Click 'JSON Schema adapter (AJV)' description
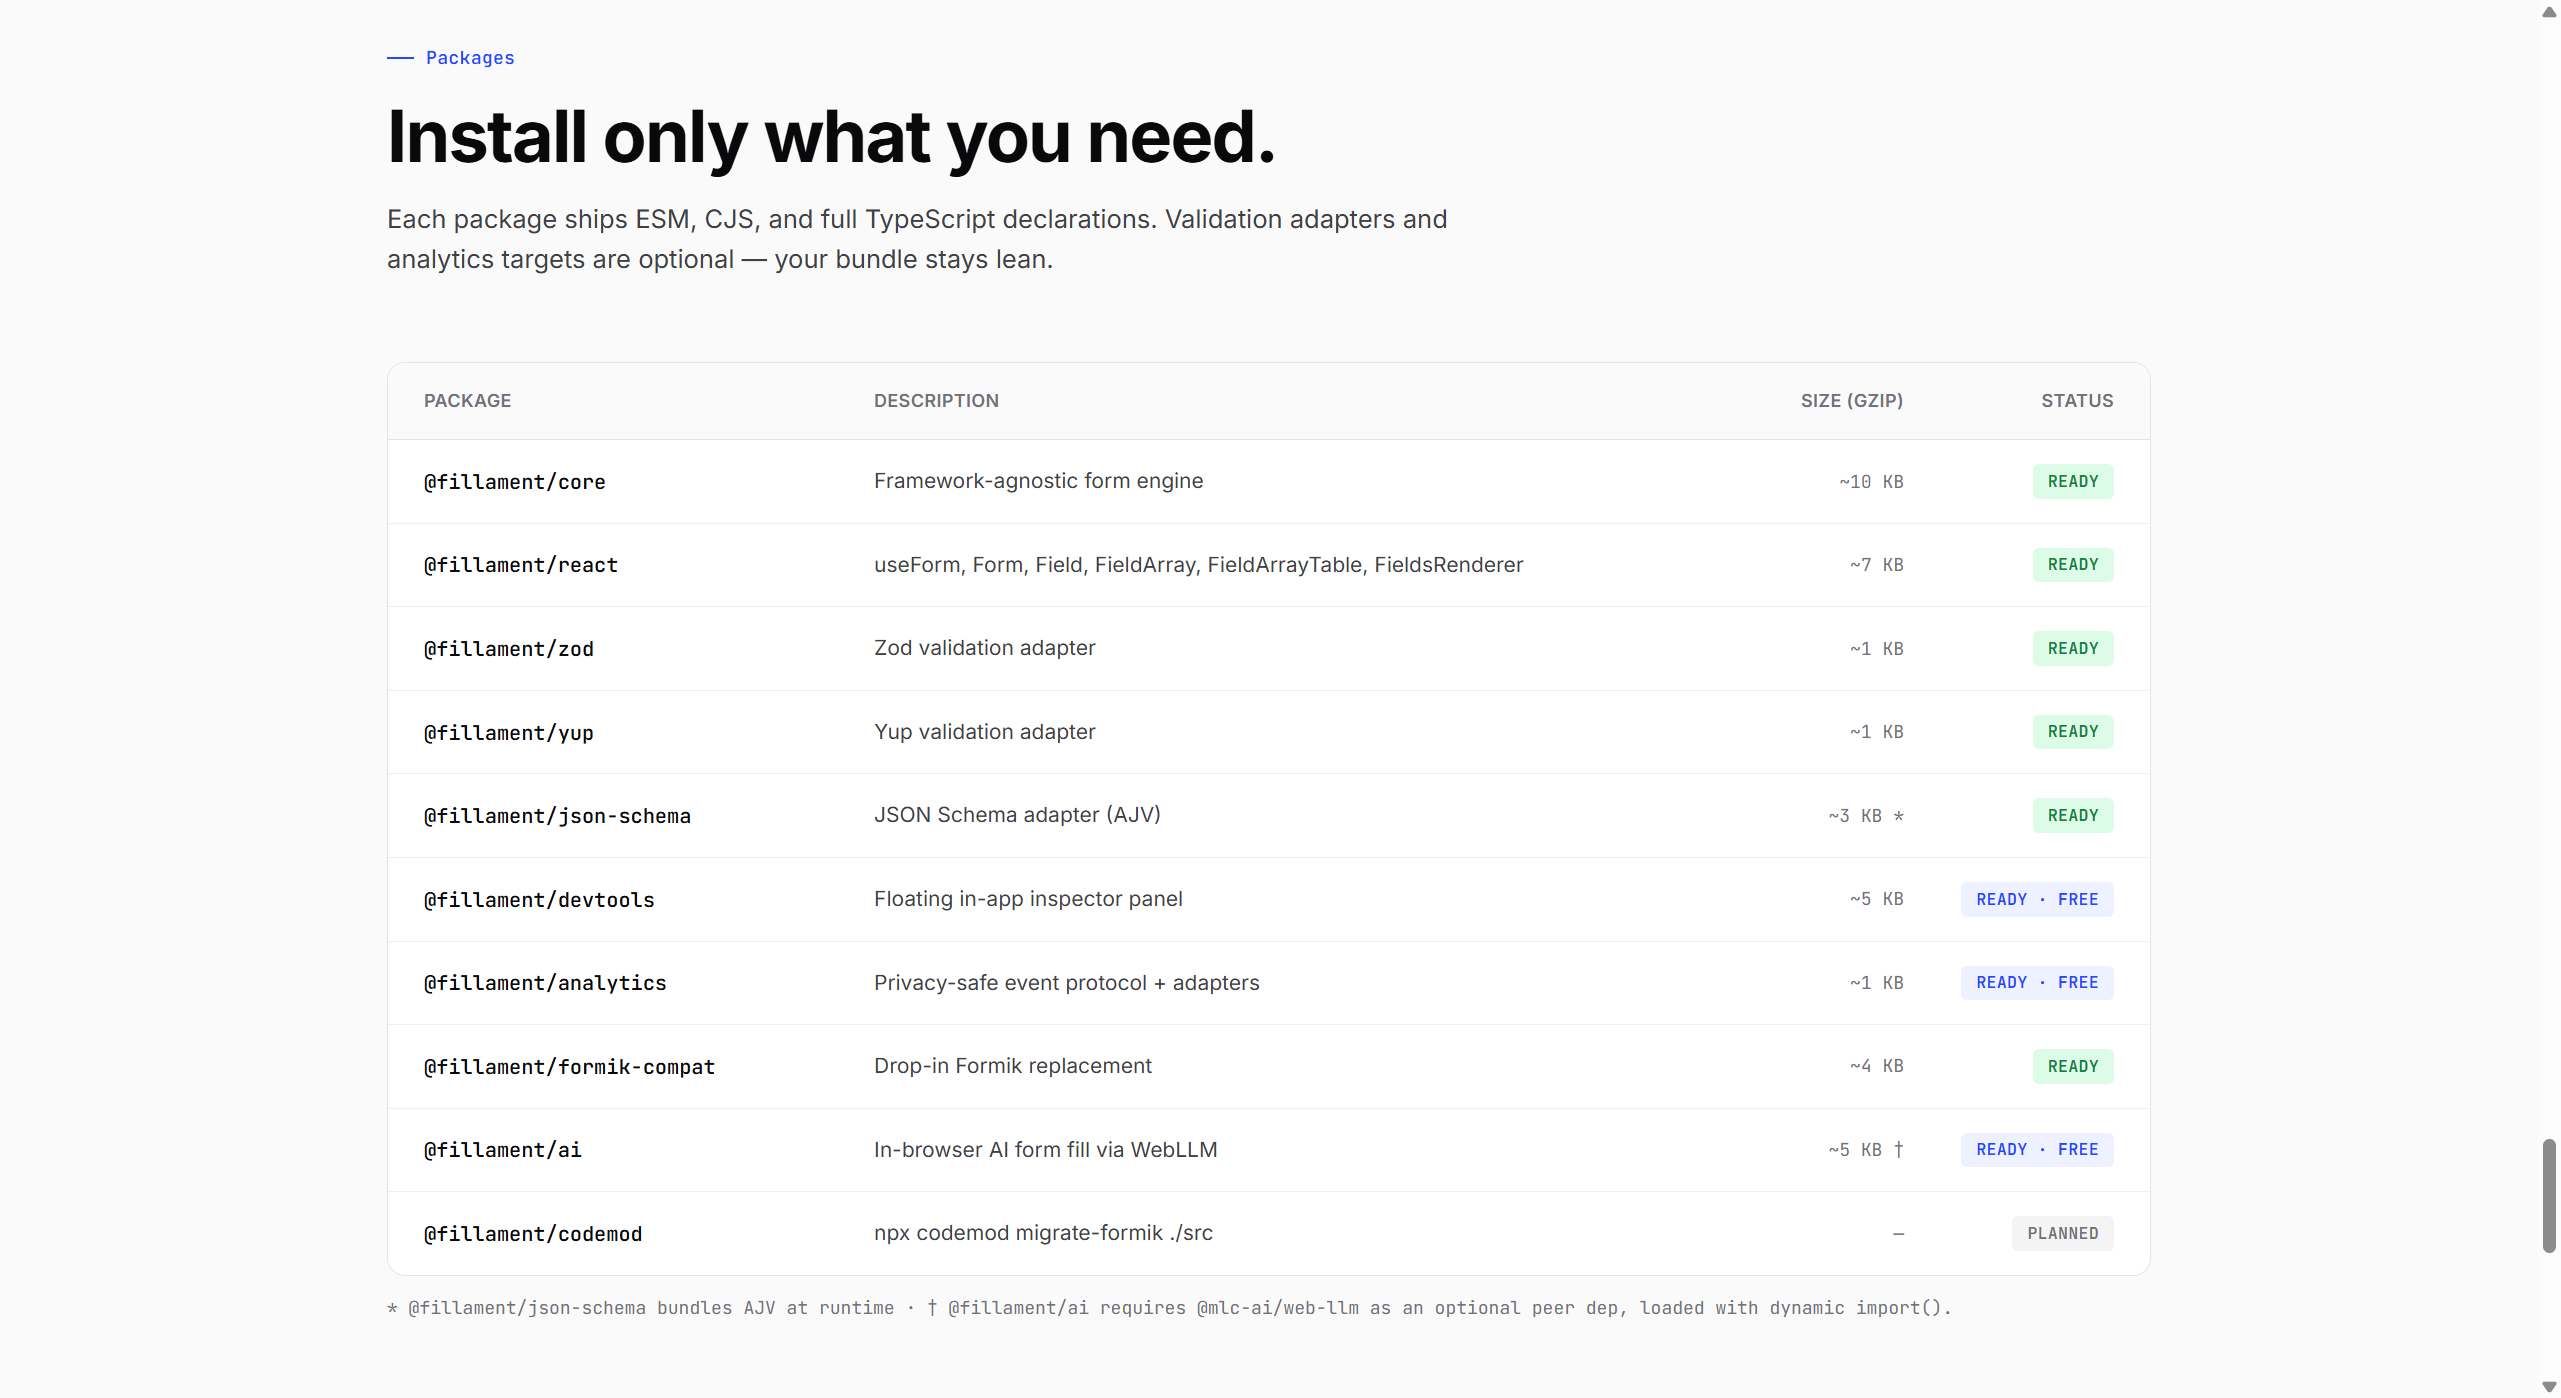The width and height of the screenshot is (2561, 1398). pos(1017,815)
